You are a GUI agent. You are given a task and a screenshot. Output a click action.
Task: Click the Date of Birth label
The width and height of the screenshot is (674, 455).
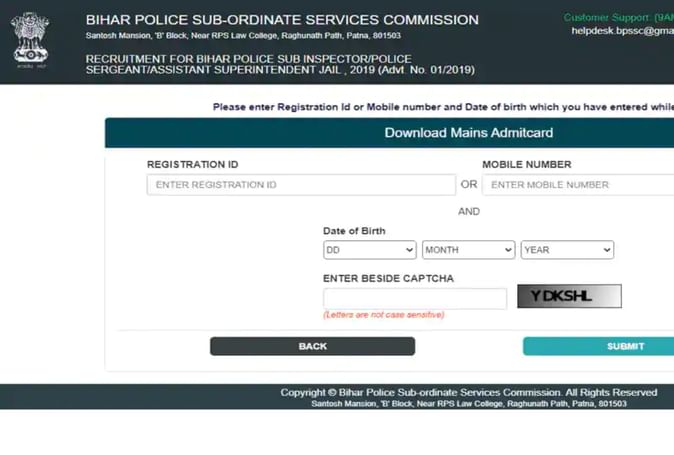tap(354, 232)
